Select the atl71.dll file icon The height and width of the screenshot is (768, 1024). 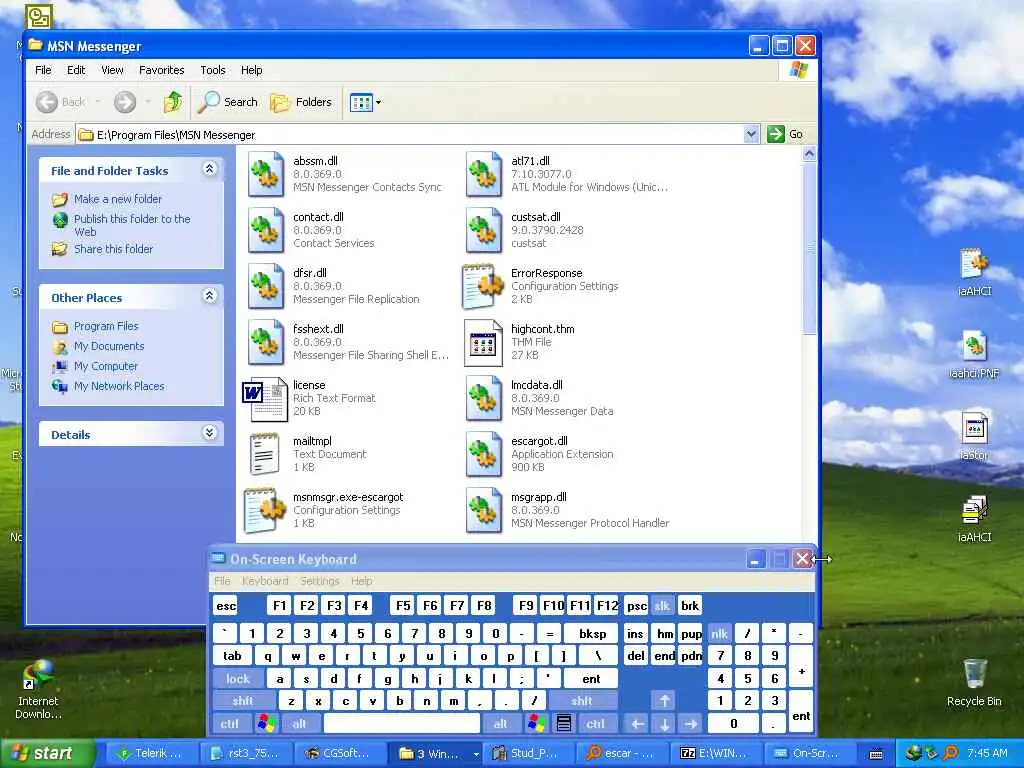(483, 174)
